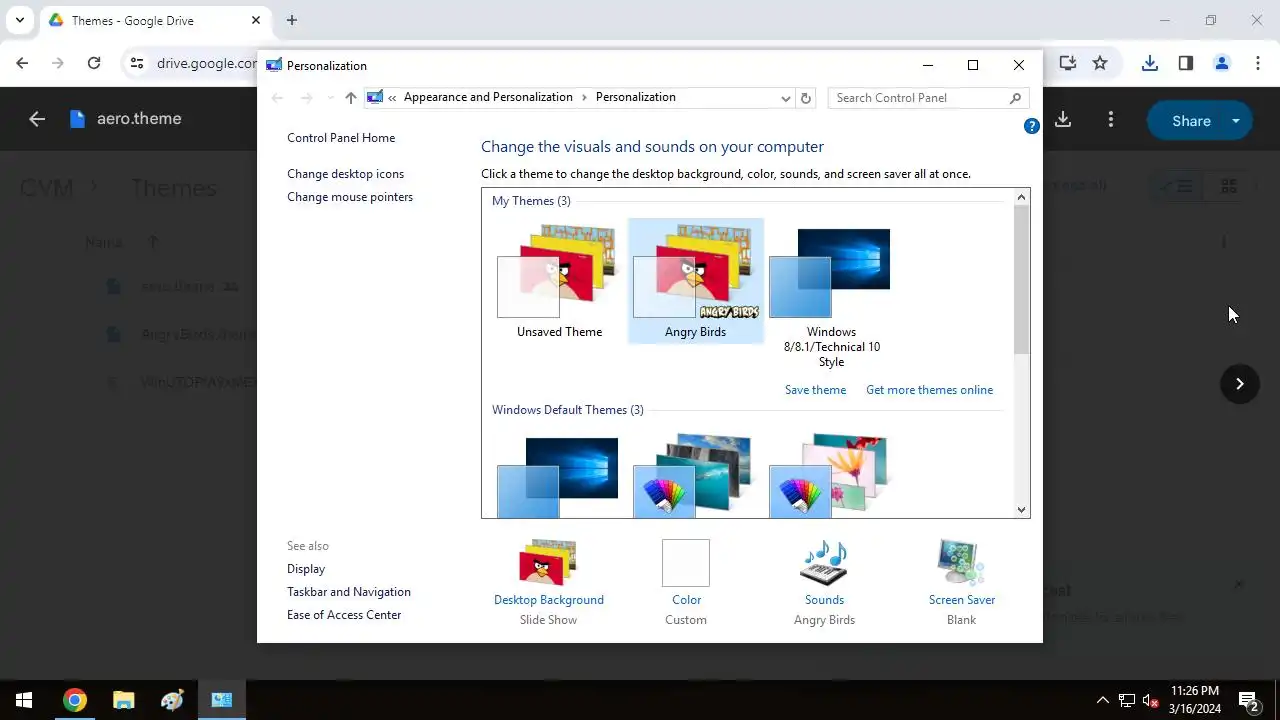Toggle Chrome side panel icon

1186,63
